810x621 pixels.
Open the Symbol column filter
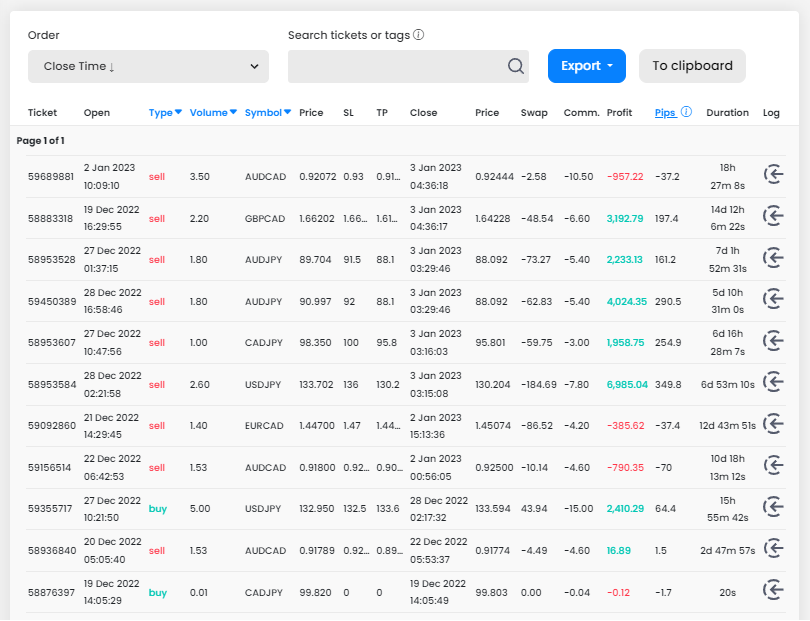click(x=267, y=112)
